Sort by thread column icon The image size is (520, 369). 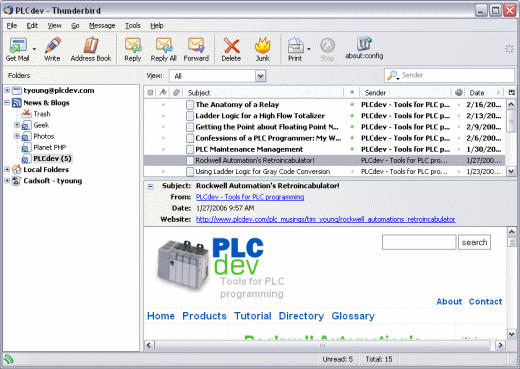(x=150, y=93)
